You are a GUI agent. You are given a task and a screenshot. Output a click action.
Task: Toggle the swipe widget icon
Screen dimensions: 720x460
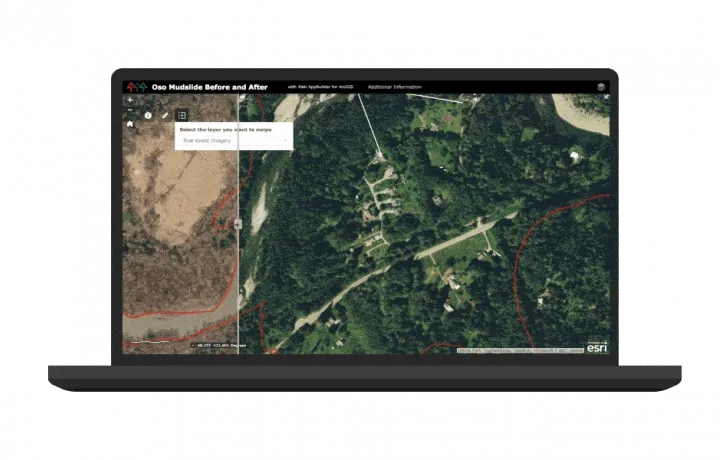(182, 116)
